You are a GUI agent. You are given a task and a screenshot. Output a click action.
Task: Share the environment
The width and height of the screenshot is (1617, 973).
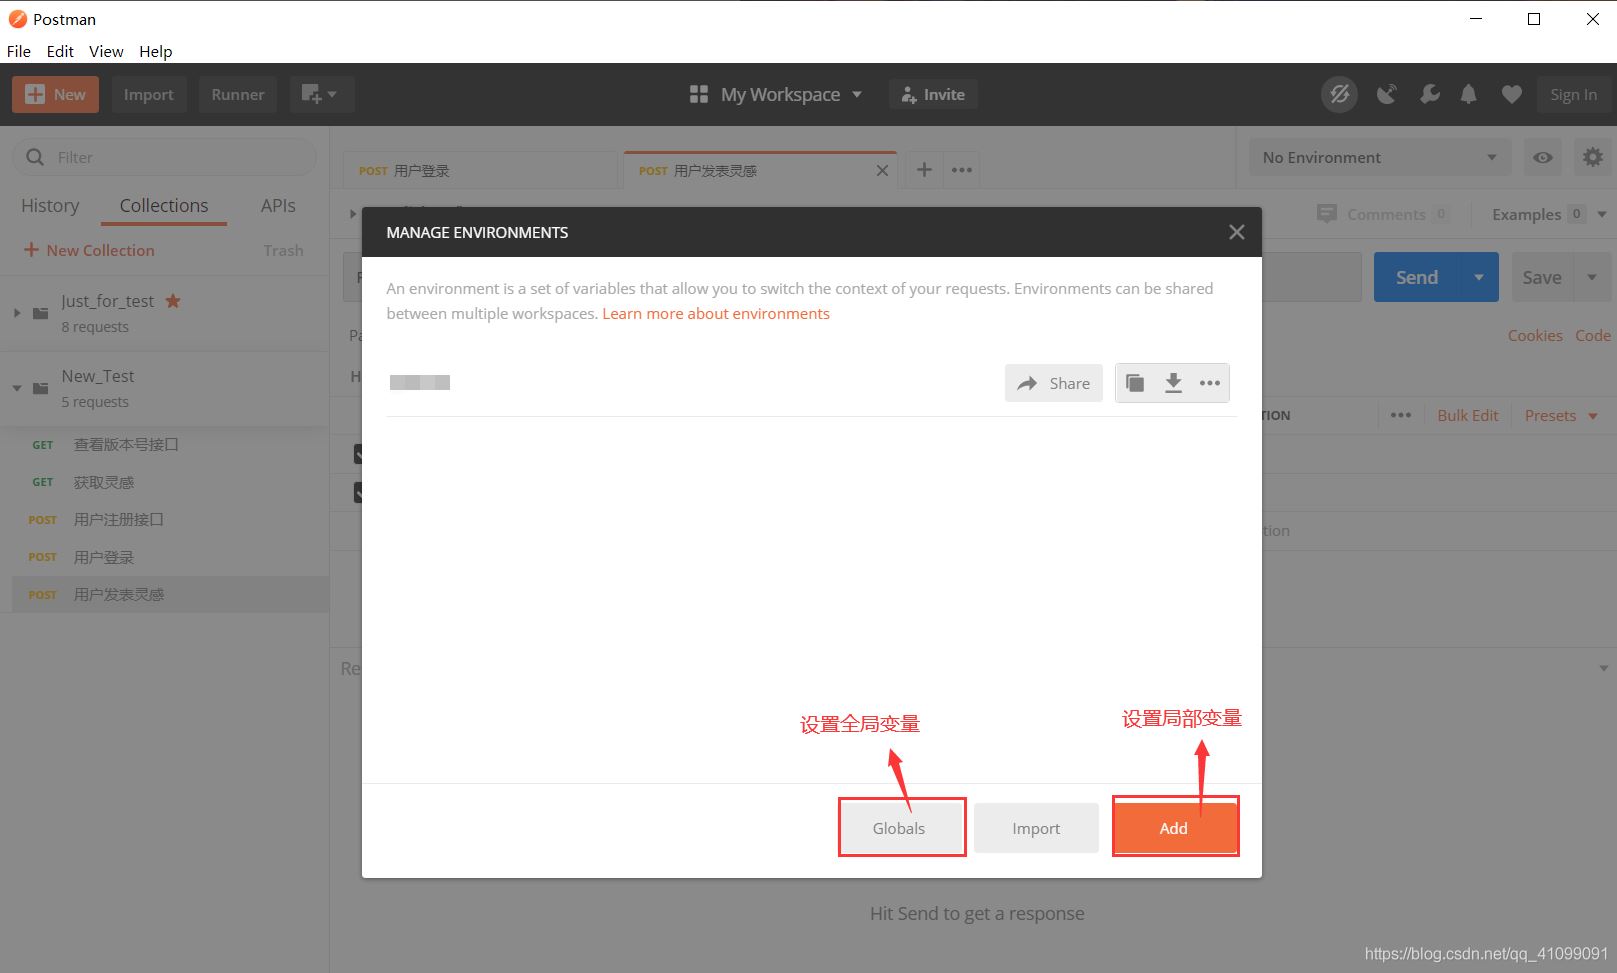1054,383
